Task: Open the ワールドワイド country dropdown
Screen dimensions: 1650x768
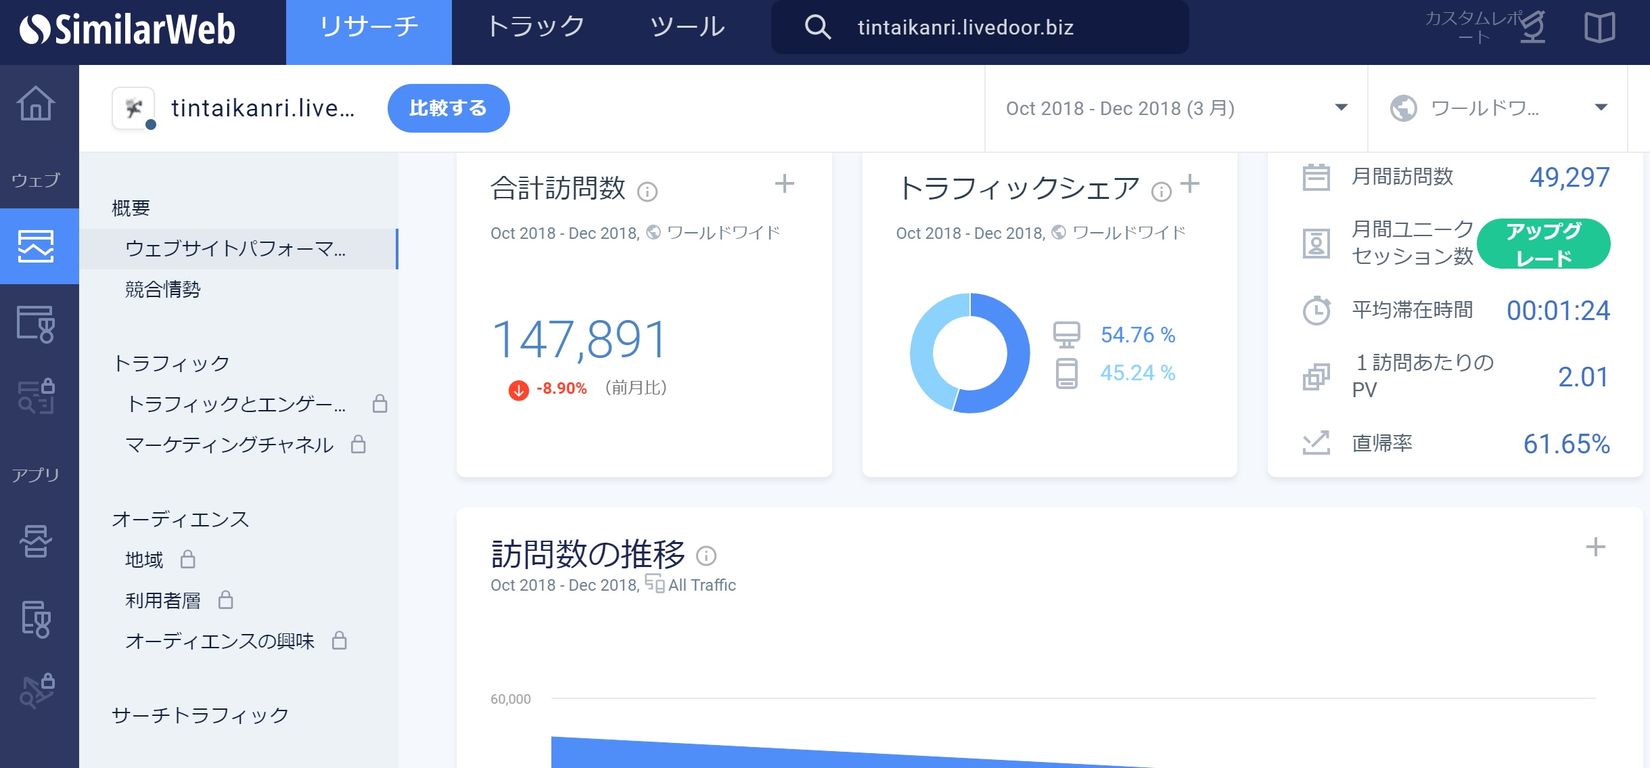Action: (1500, 108)
